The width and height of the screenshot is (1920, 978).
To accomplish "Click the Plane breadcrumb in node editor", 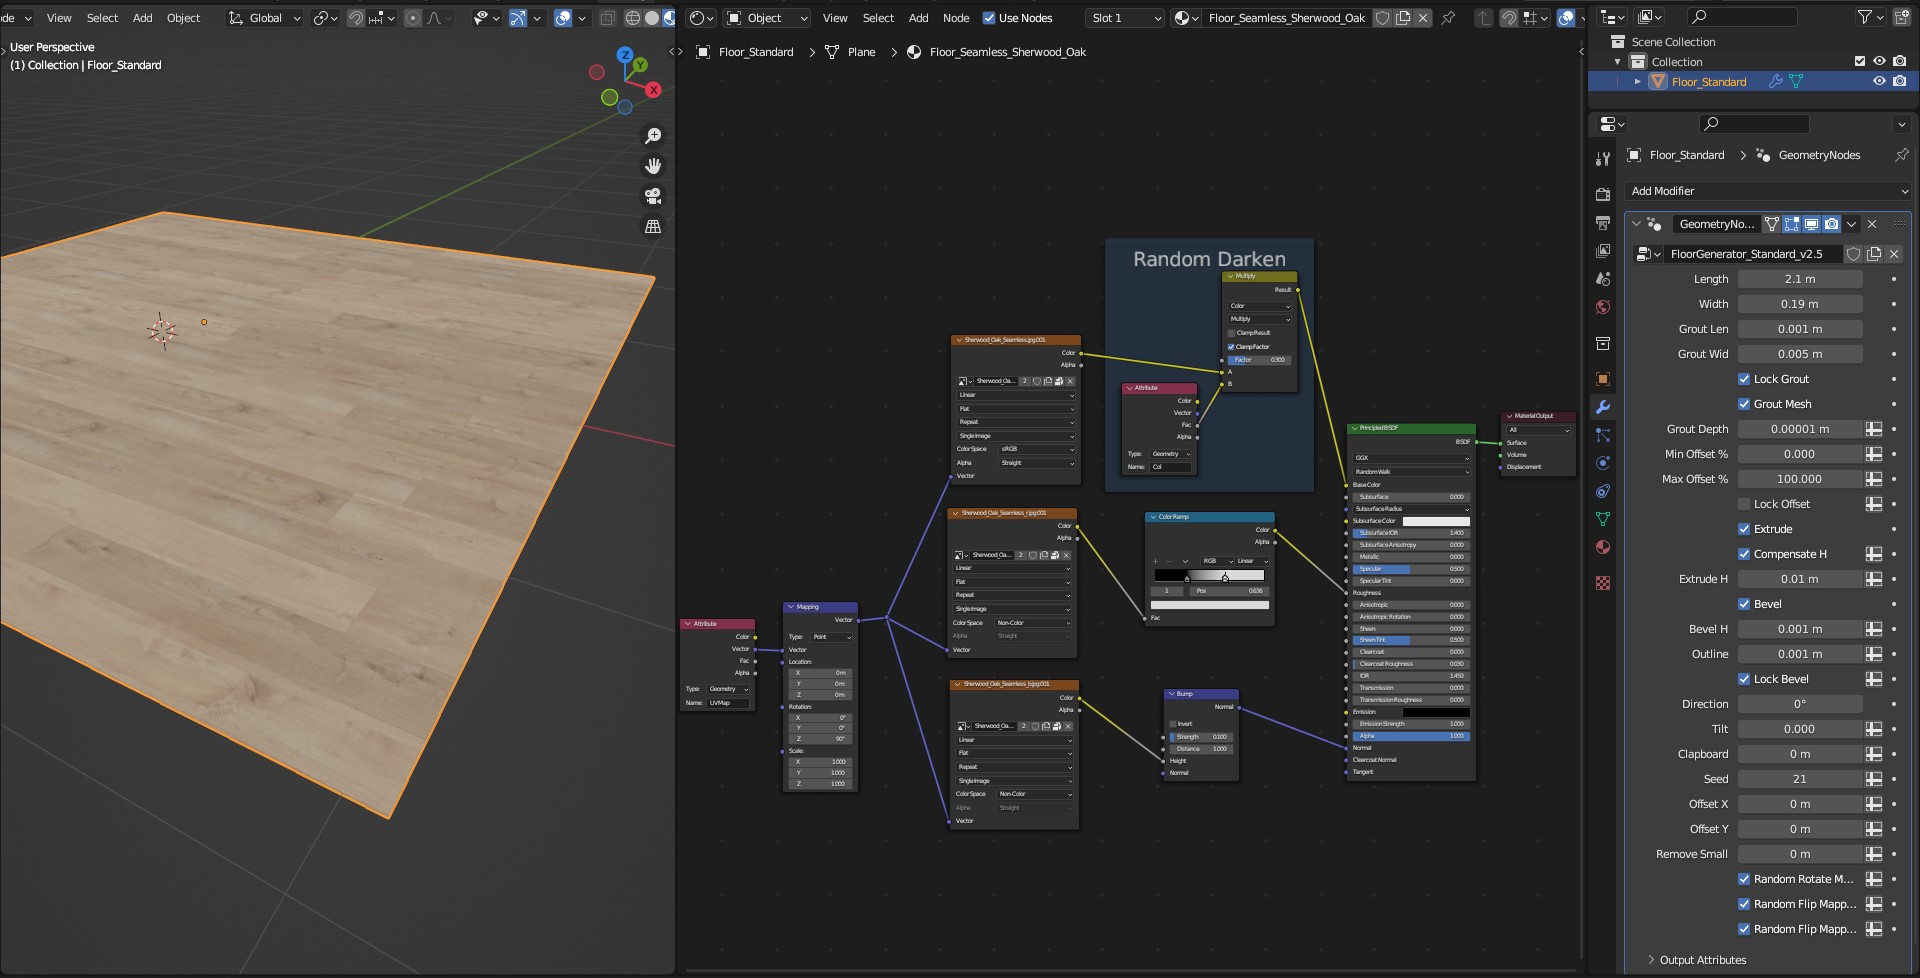I will click(x=860, y=52).
